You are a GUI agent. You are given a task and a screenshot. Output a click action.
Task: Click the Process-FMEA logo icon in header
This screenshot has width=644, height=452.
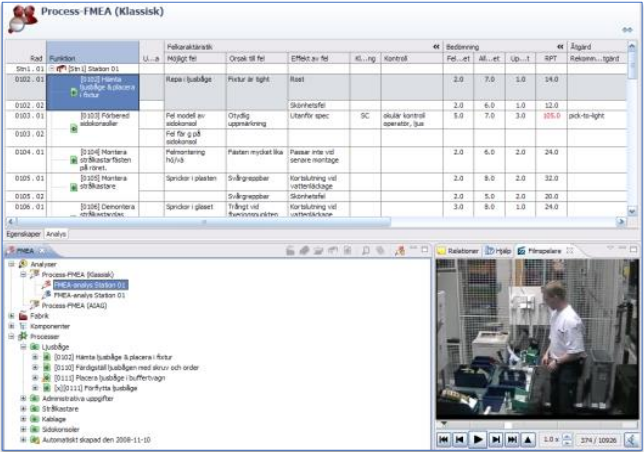click(x=20, y=14)
